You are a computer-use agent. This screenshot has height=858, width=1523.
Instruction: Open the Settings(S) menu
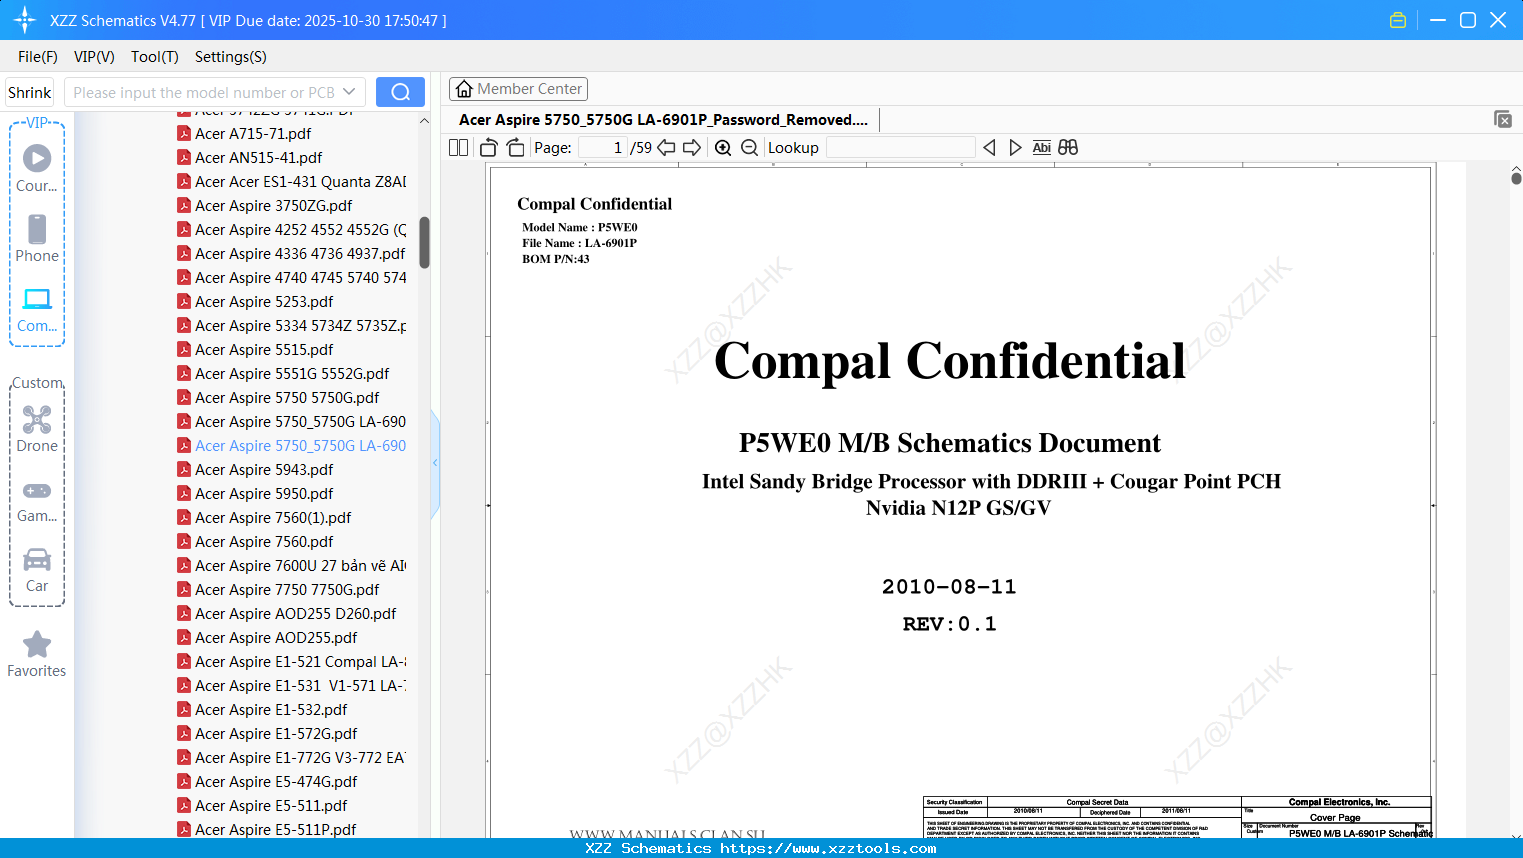tap(231, 57)
